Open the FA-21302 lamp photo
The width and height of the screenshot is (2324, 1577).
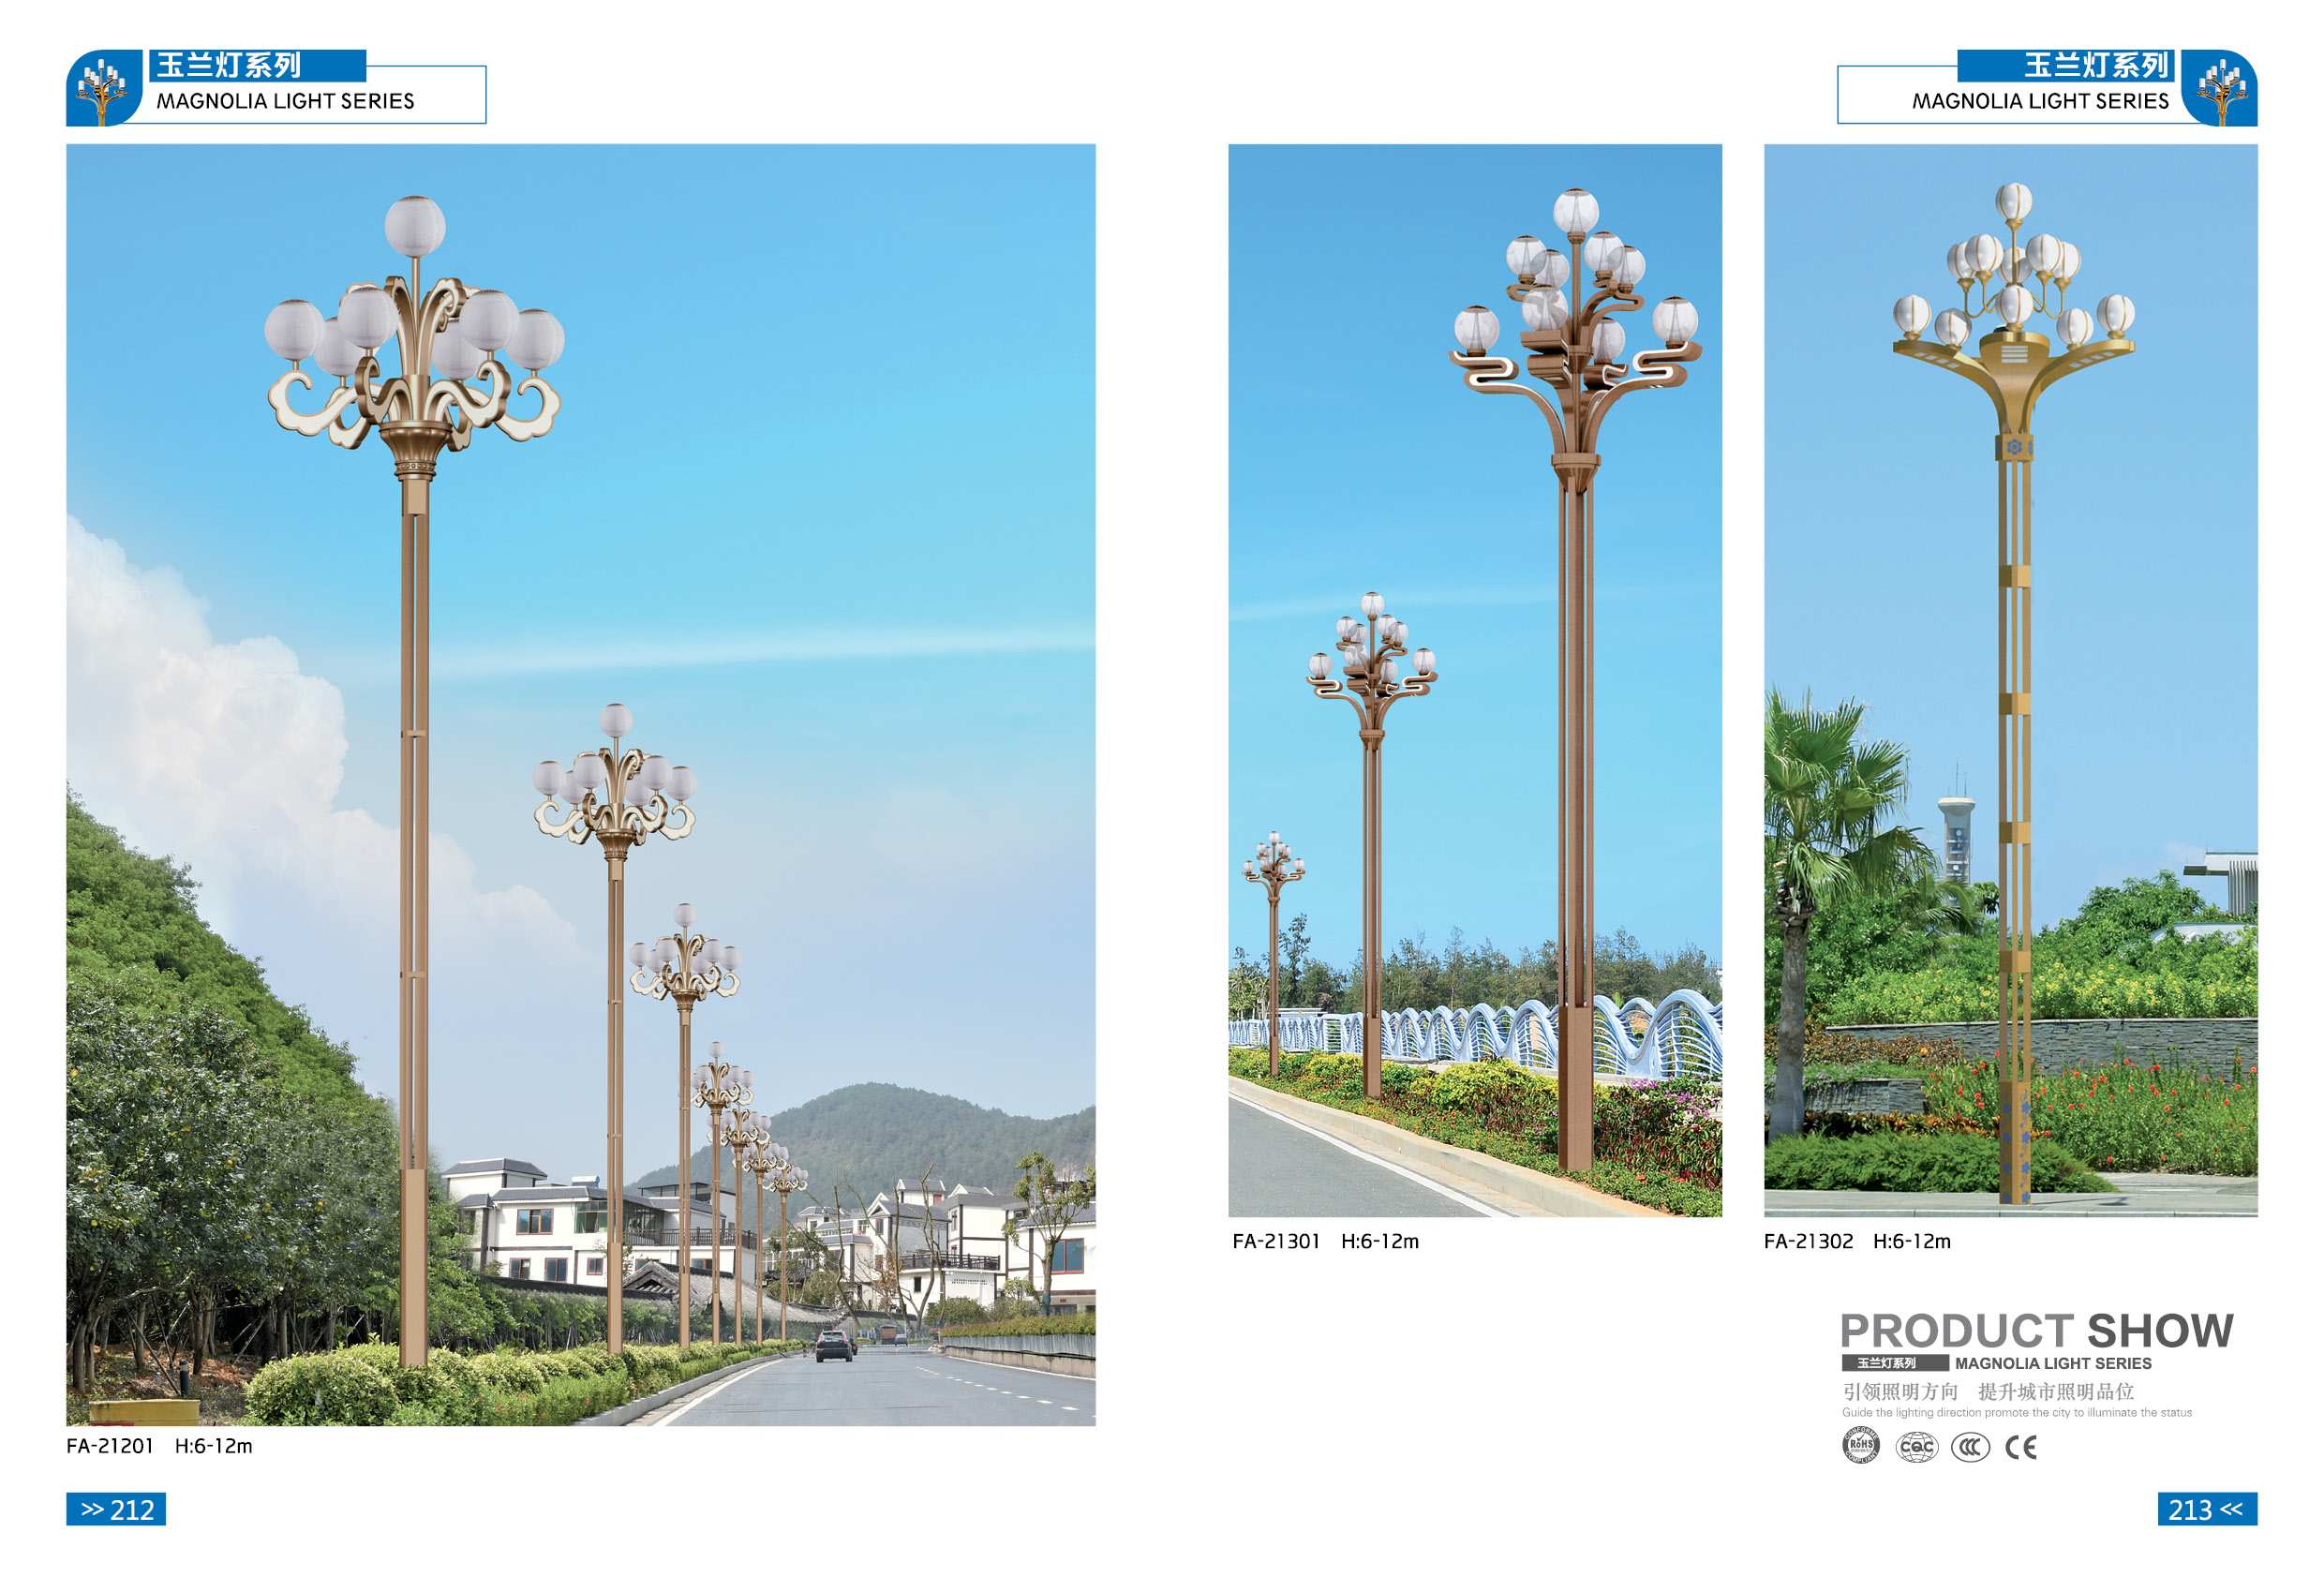click(x=2011, y=680)
